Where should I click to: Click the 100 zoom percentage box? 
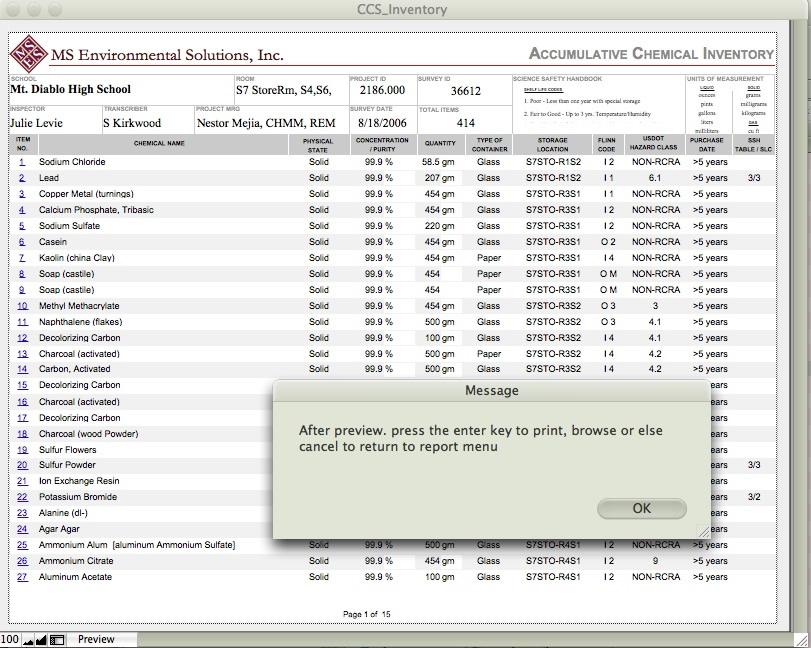point(10,640)
